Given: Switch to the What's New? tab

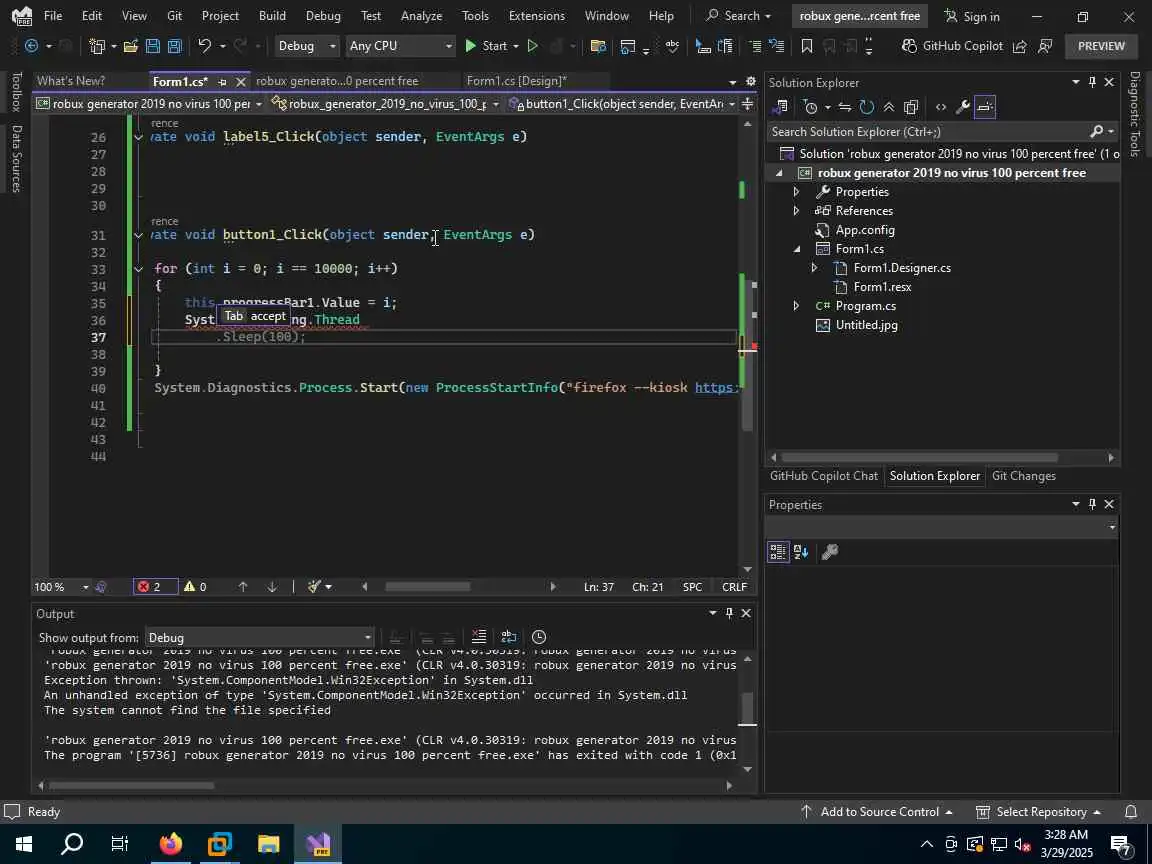Looking at the screenshot, I should pyautogui.click(x=71, y=82).
